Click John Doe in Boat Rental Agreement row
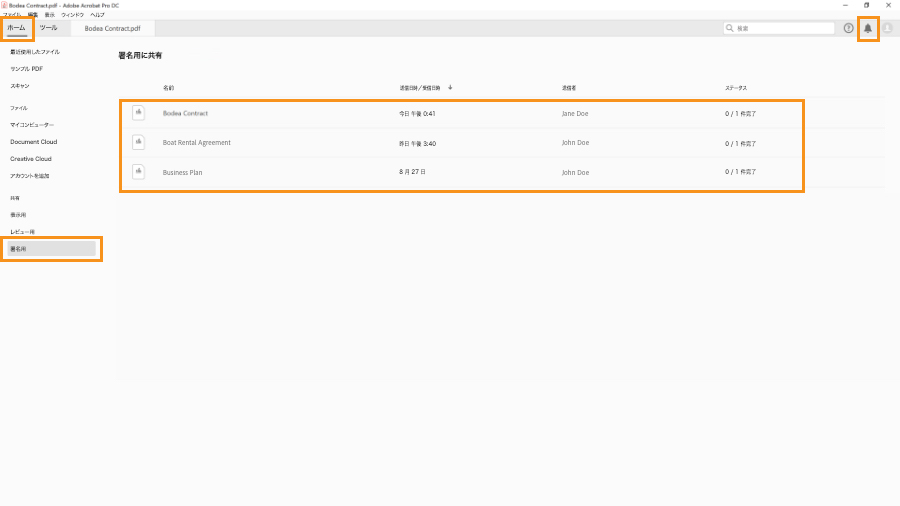The image size is (900, 506). (575, 143)
